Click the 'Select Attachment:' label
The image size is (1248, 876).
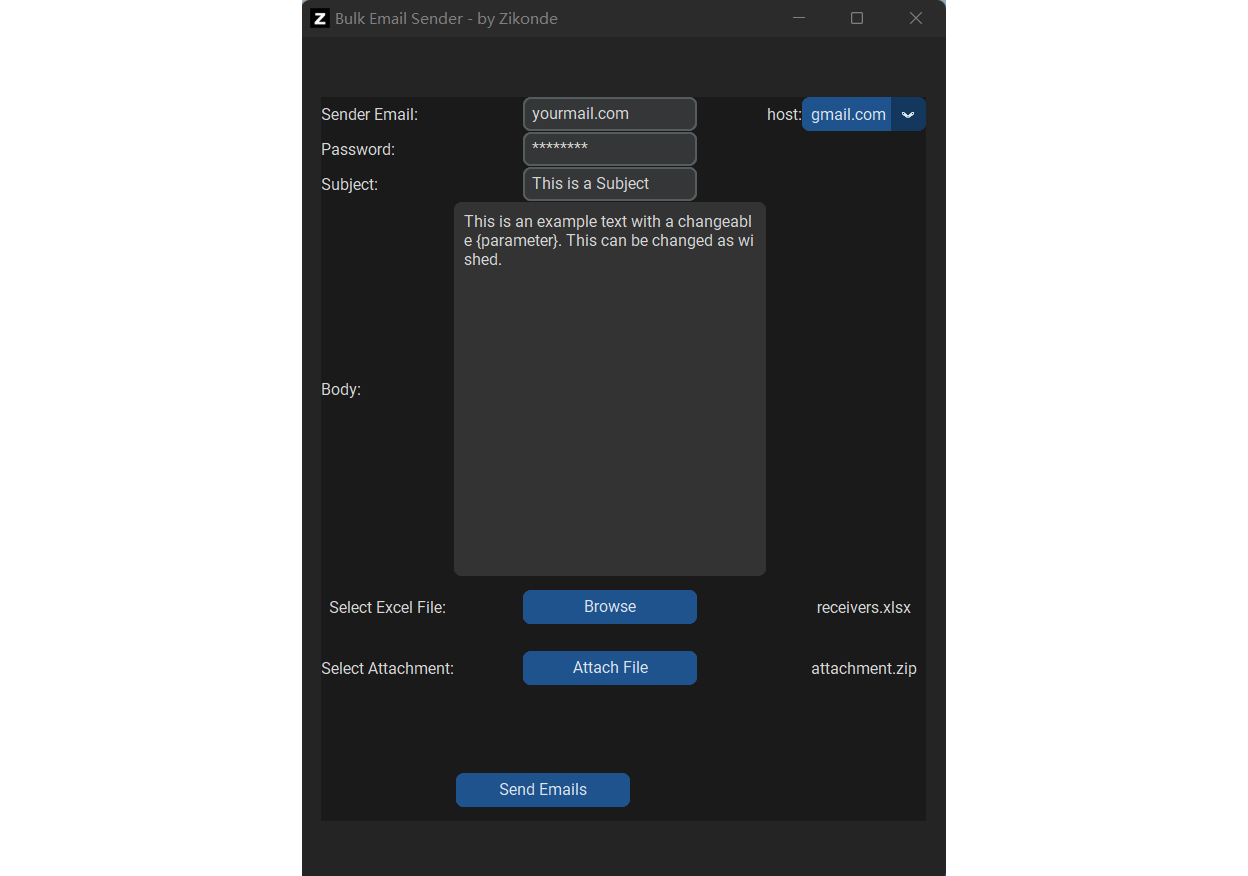click(387, 668)
